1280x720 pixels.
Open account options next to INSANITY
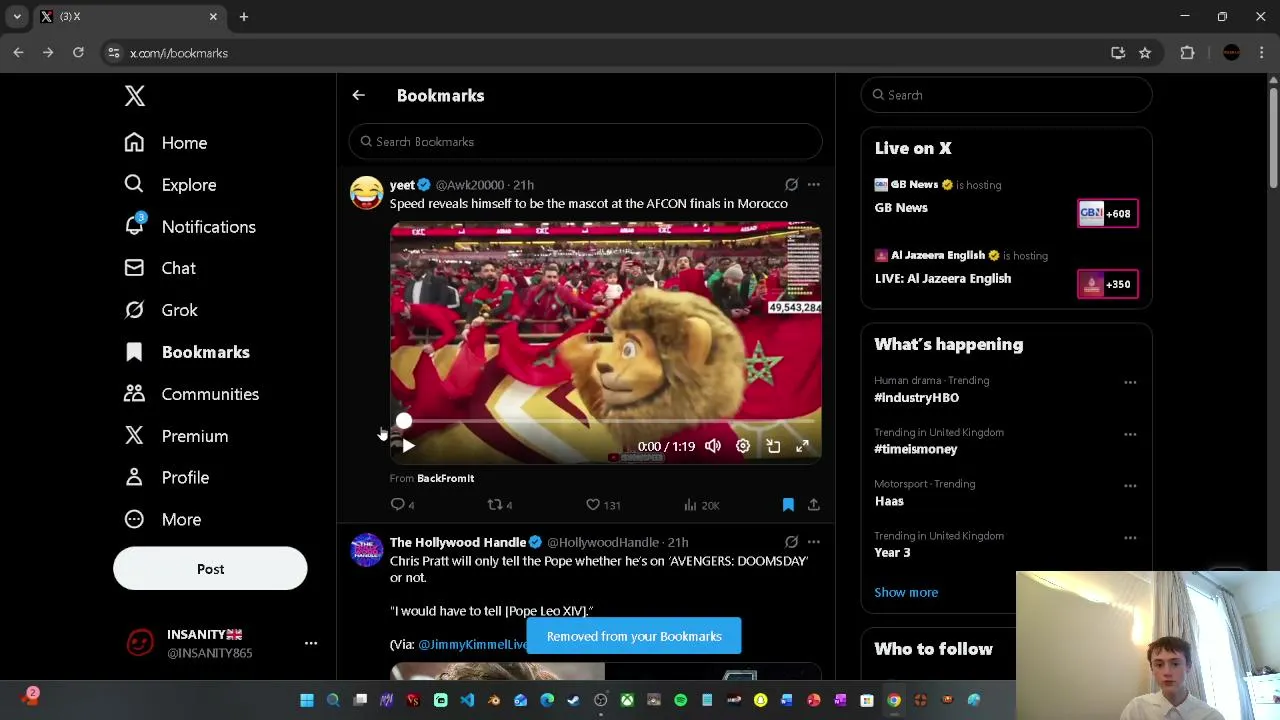click(311, 643)
